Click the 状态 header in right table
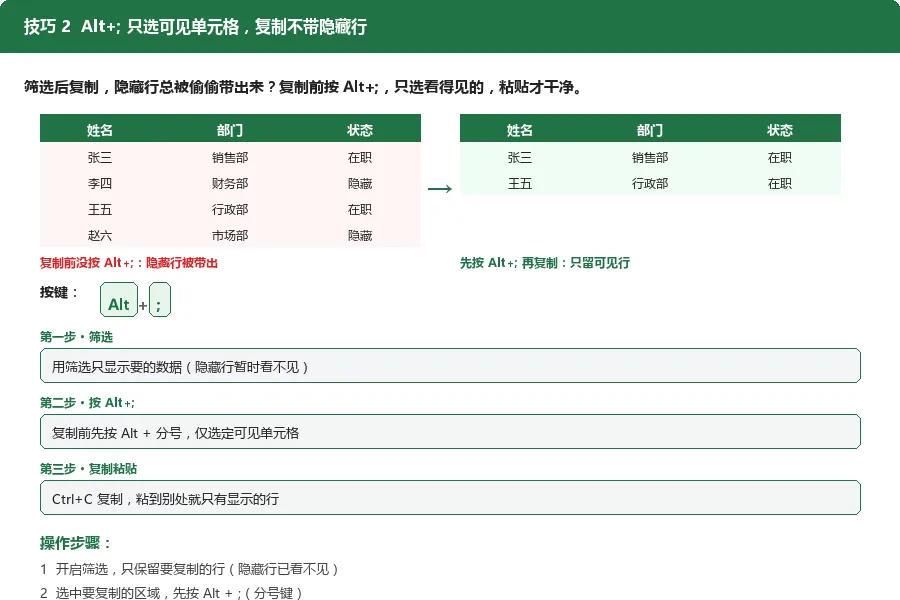 pos(779,130)
